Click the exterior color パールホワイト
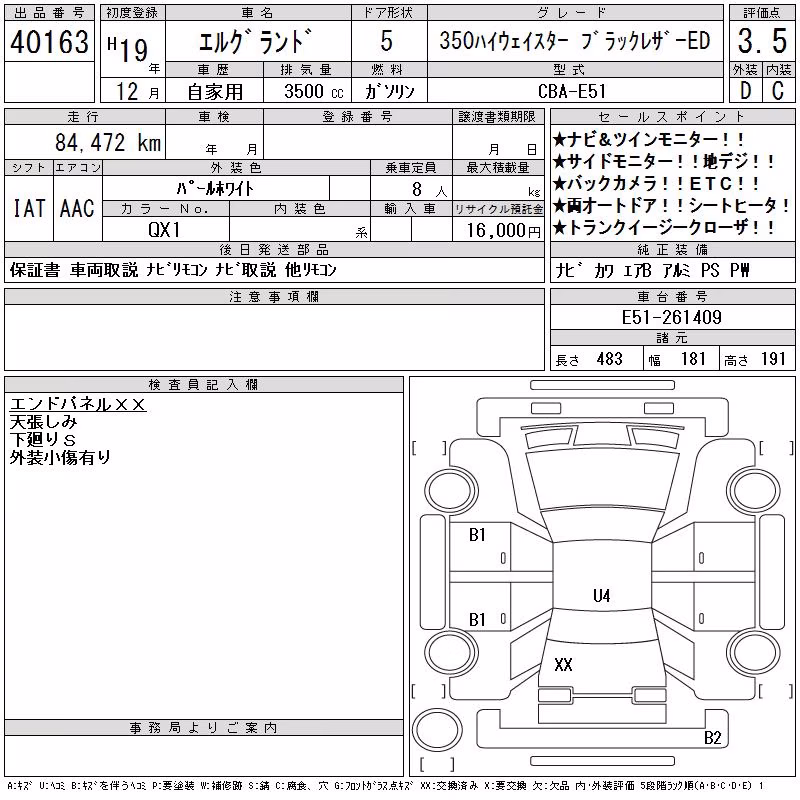The image size is (800, 800). click(x=215, y=189)
